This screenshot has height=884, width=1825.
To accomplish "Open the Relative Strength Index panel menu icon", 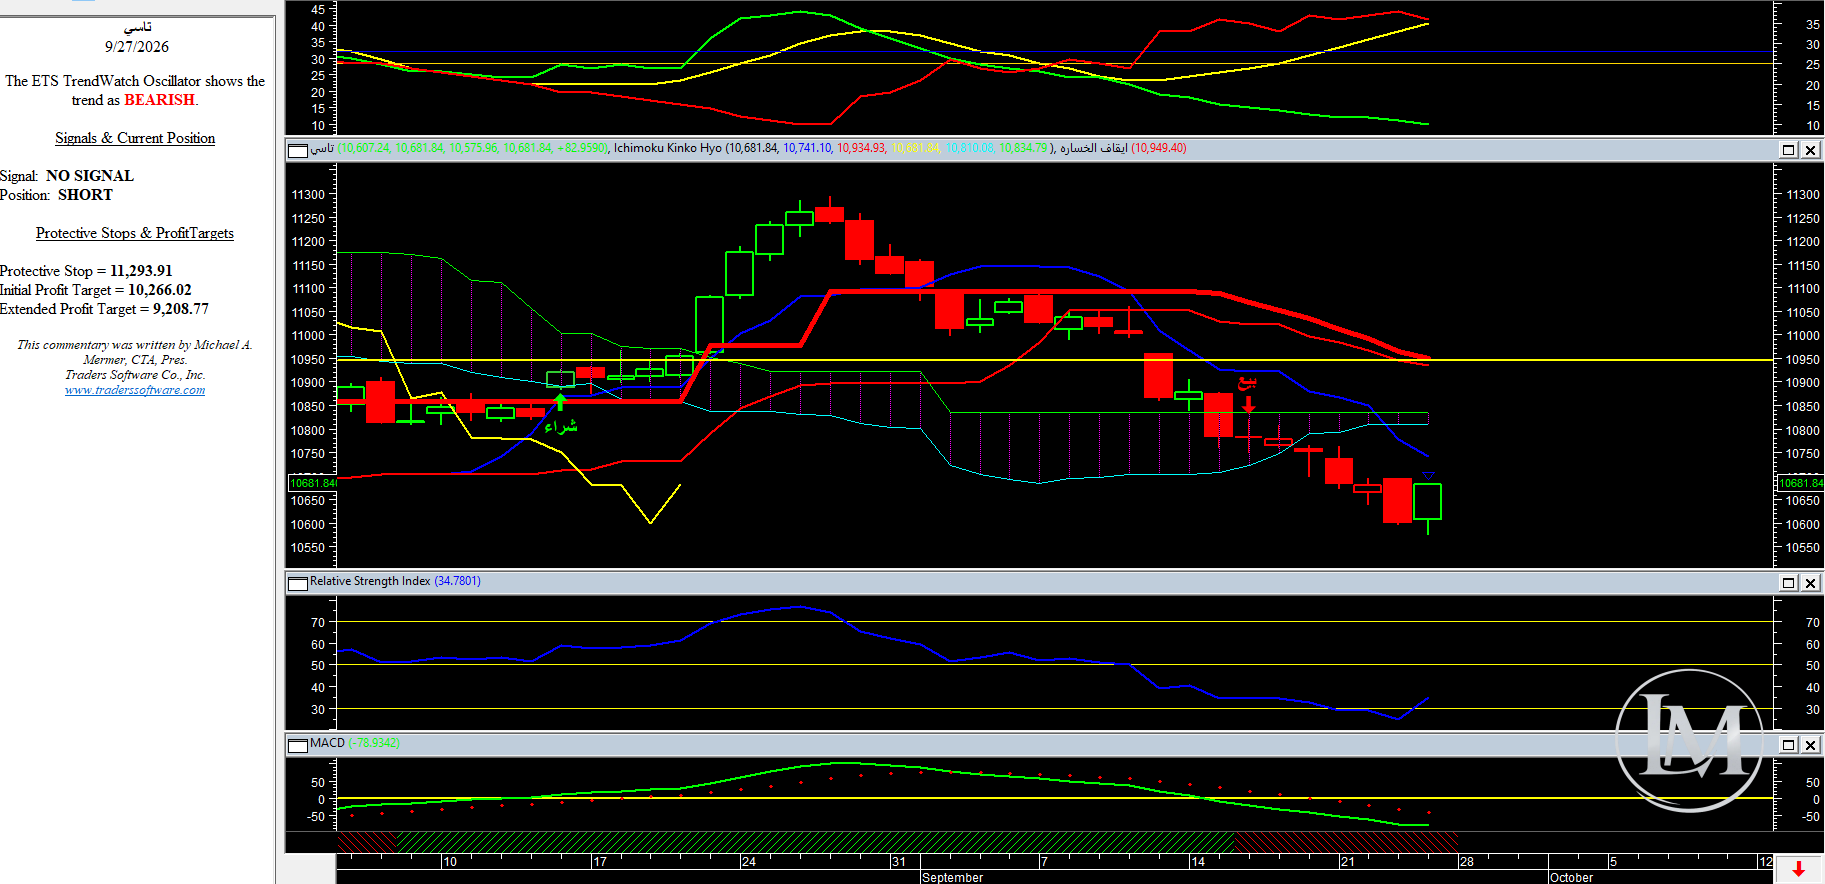I will (x=298, y=583).
